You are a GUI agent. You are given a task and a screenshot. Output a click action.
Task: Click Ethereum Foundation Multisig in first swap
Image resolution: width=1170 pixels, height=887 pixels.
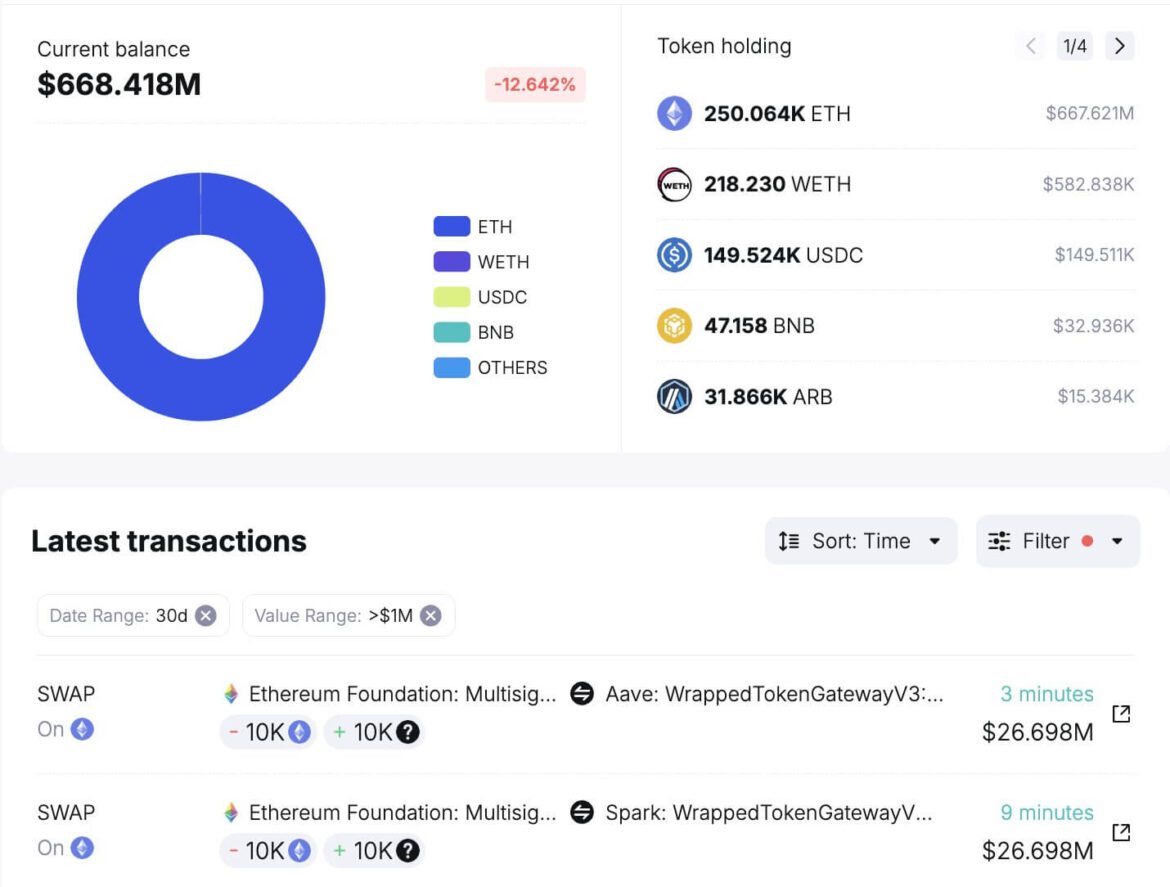coord(401,694)
